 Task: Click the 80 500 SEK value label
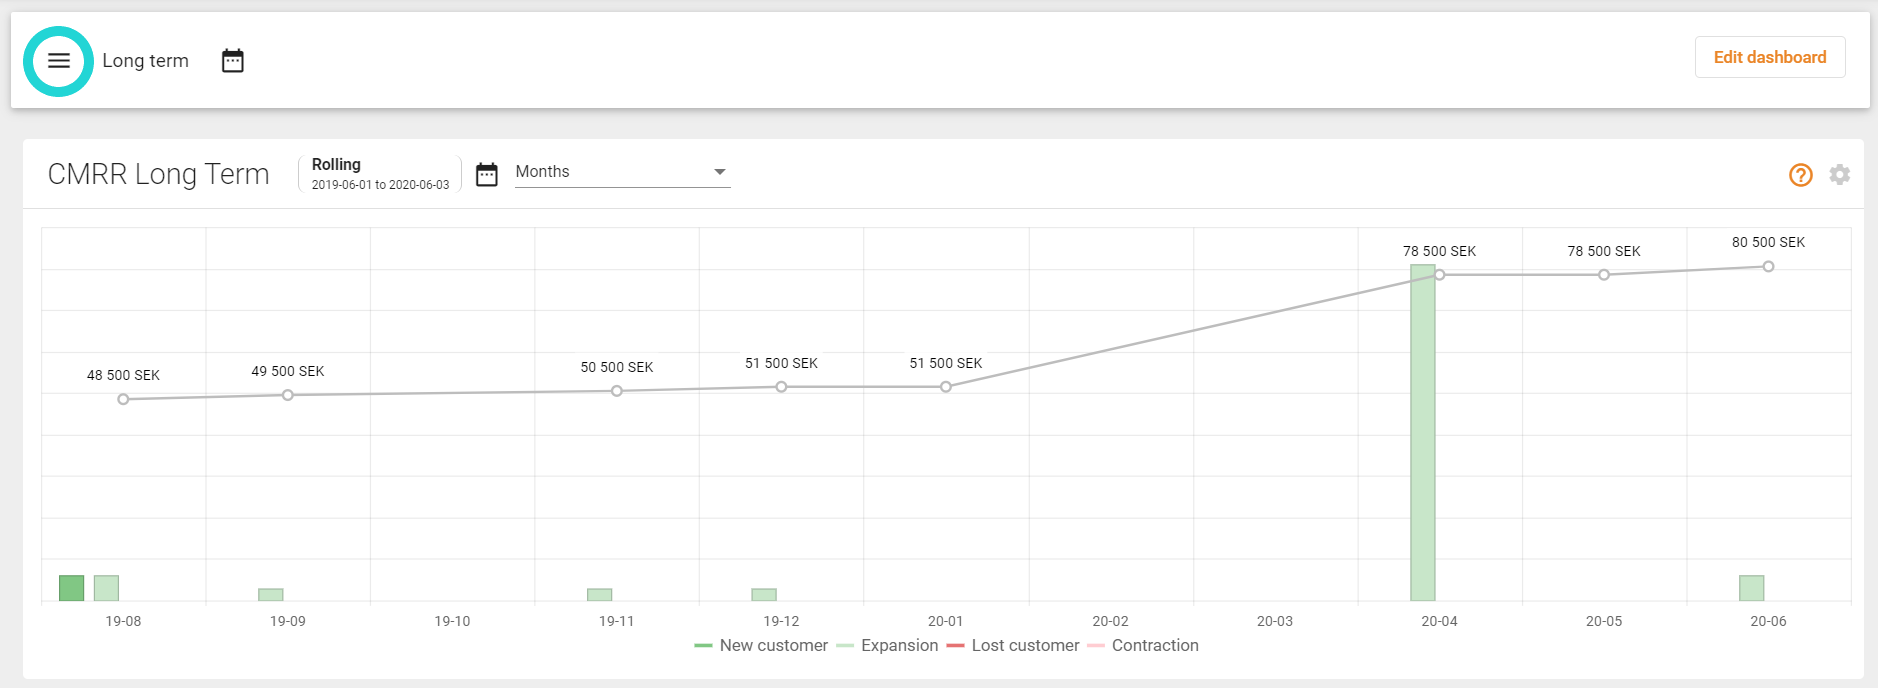click(1769, 242)
